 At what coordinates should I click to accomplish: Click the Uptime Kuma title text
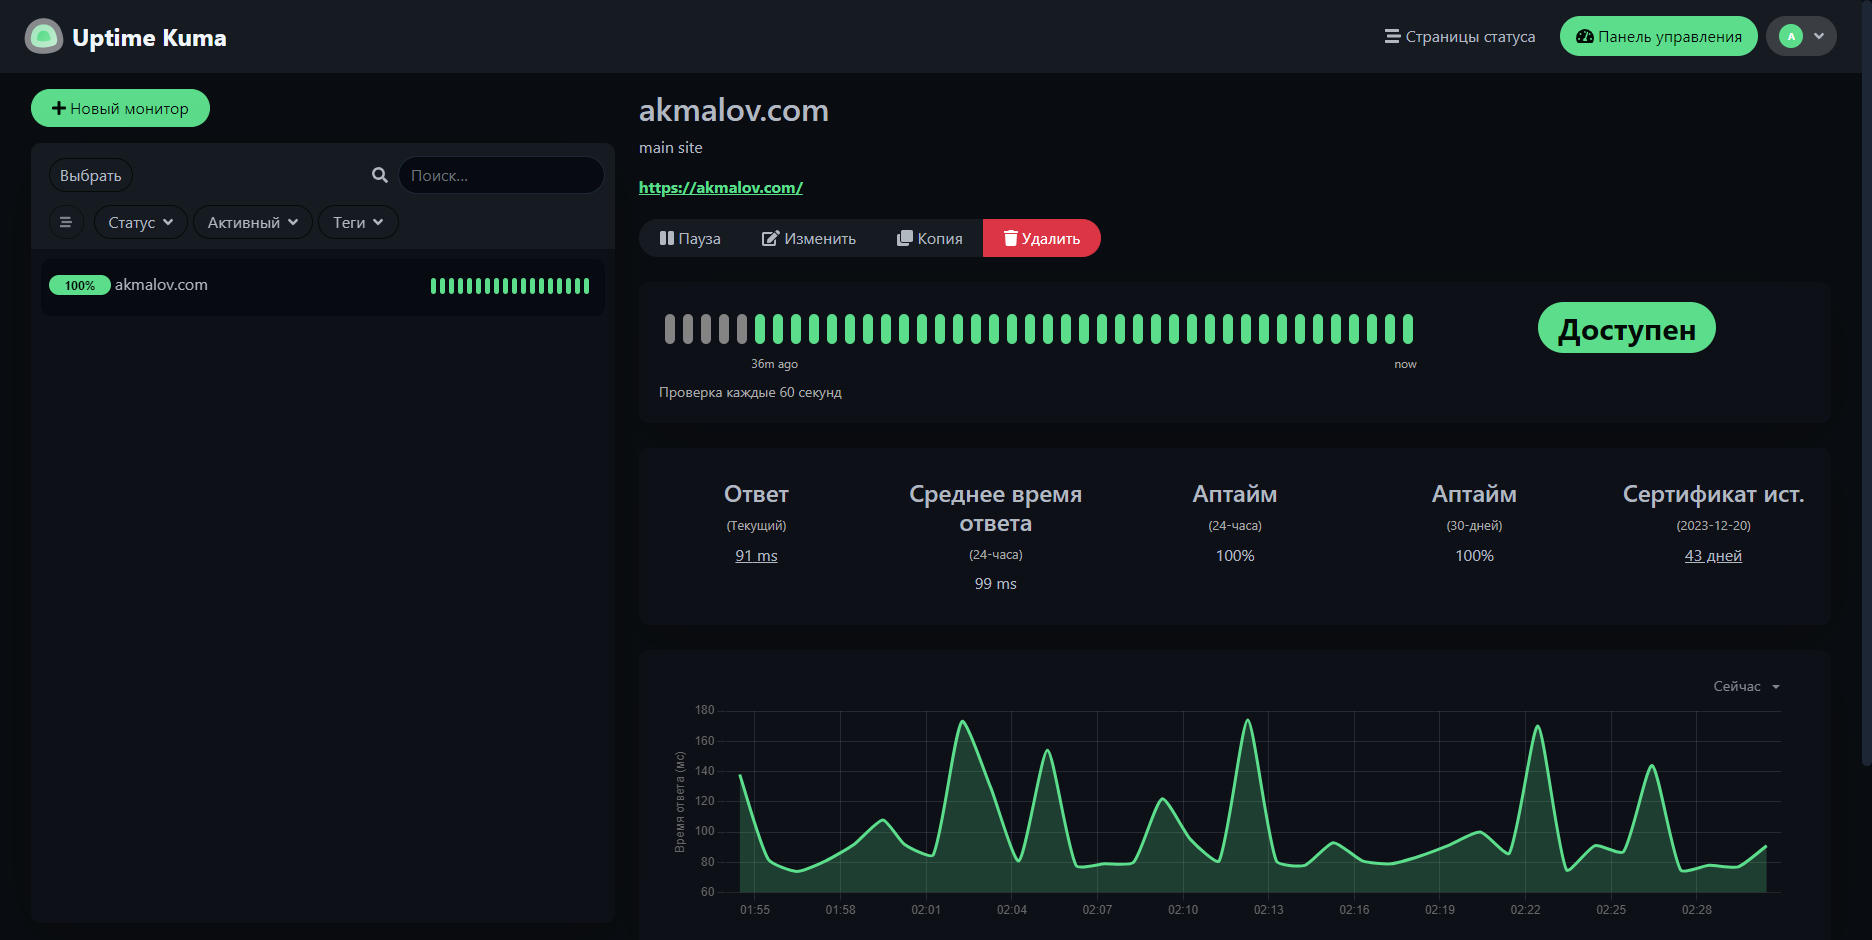pos(150,38)
